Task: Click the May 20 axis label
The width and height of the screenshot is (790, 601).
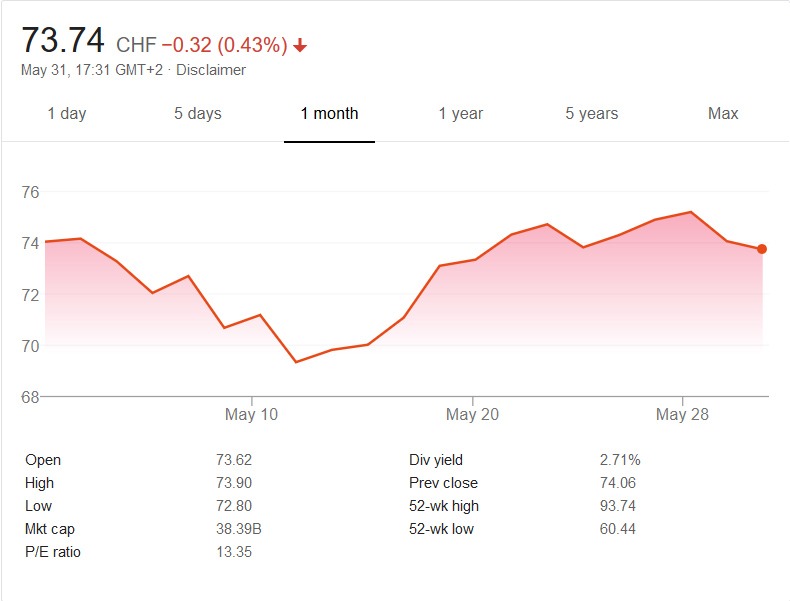Action: [x=474, y=415]
